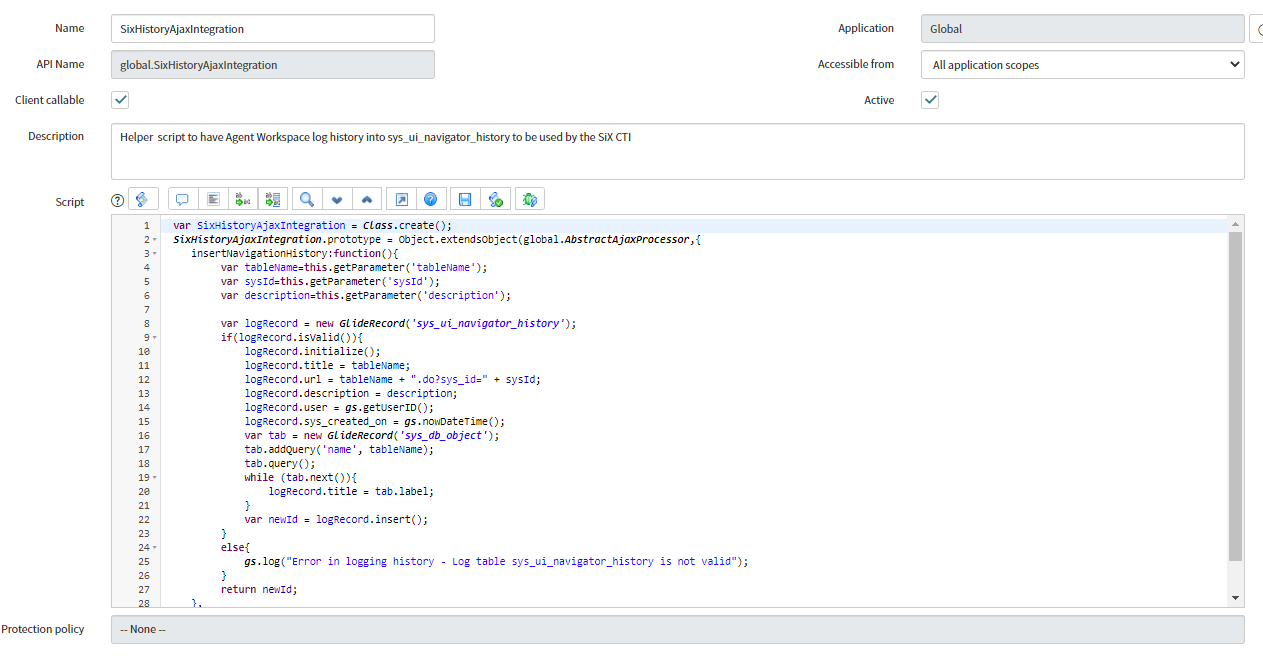Click into the Name input field
Screen dimensions: 1263x662
(x=272, y=29)
